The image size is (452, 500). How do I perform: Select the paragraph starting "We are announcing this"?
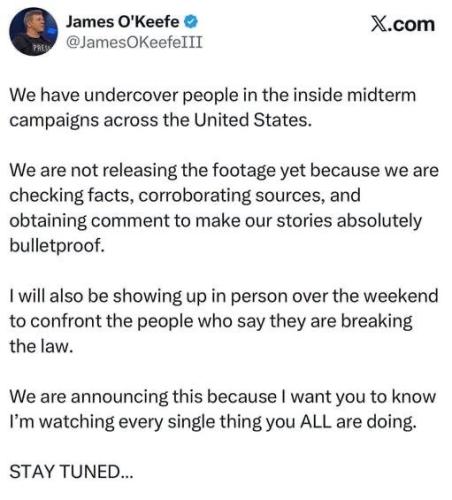tap(223, 409)
